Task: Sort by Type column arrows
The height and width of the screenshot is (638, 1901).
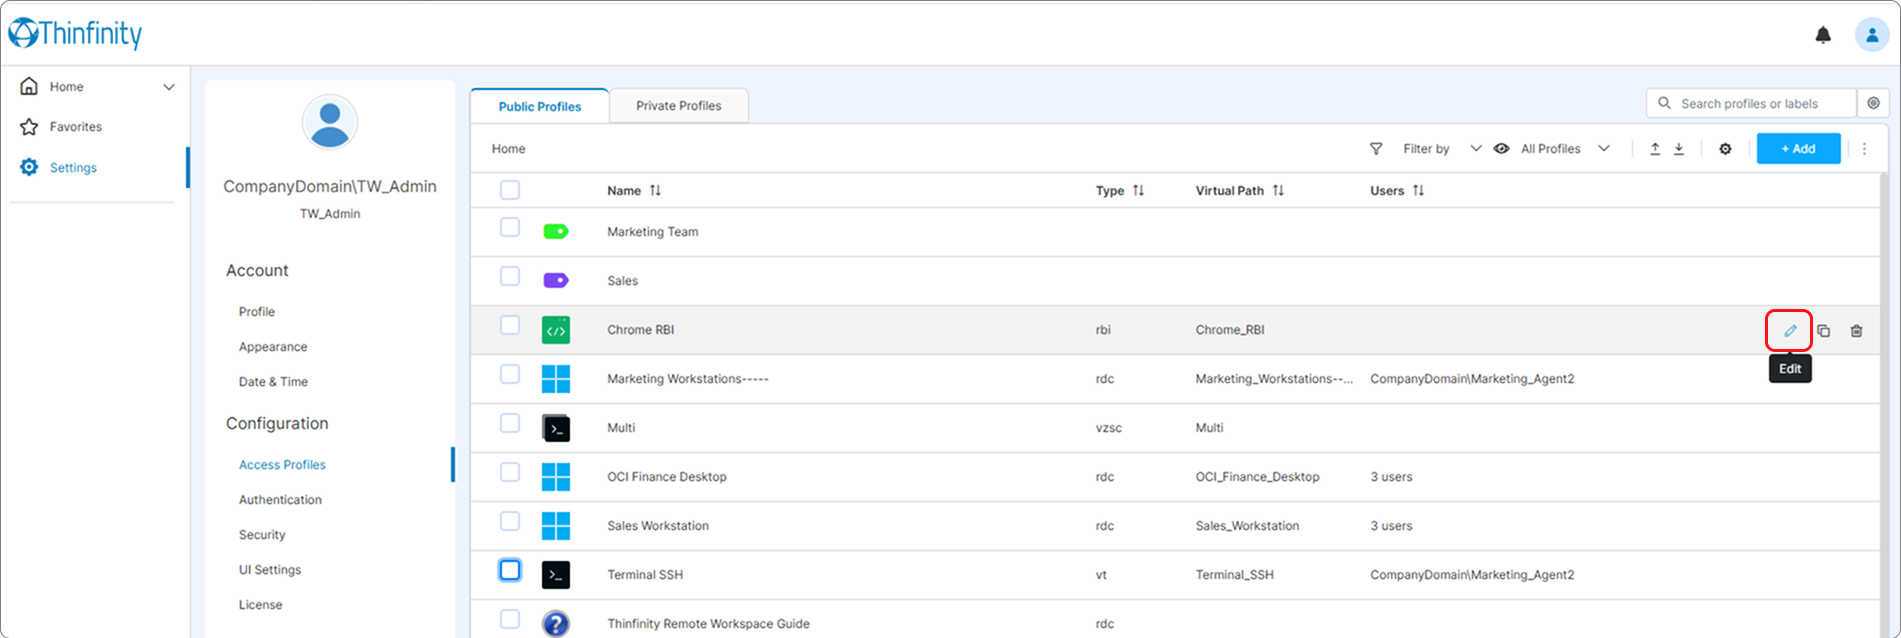Action: (x=1138, y=190)
